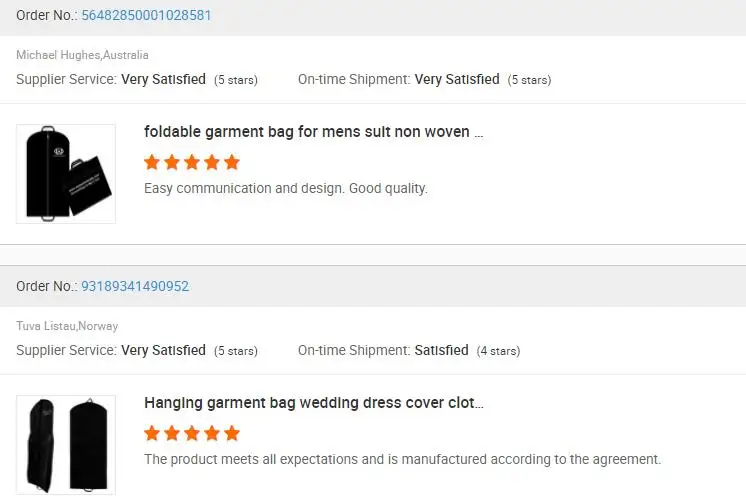746x504 pixels.
Task: Click the On-time Shipment "(4 stars)" label
Action: (497, 351)
